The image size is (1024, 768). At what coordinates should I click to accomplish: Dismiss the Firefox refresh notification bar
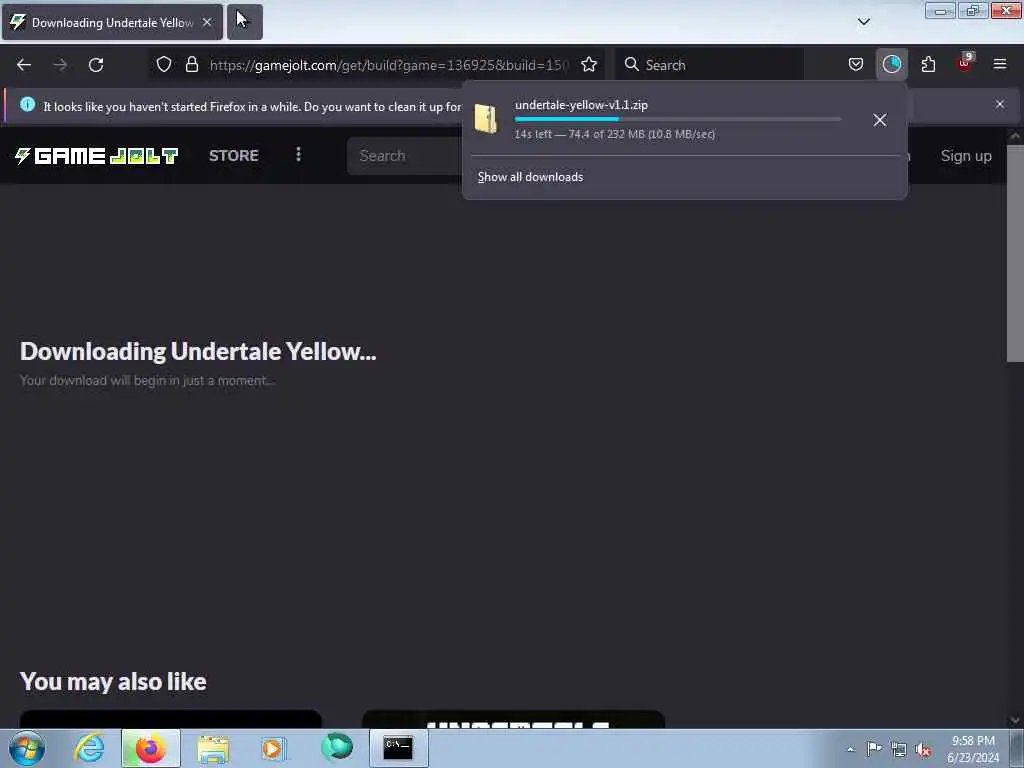click(x=1000, y=104)
